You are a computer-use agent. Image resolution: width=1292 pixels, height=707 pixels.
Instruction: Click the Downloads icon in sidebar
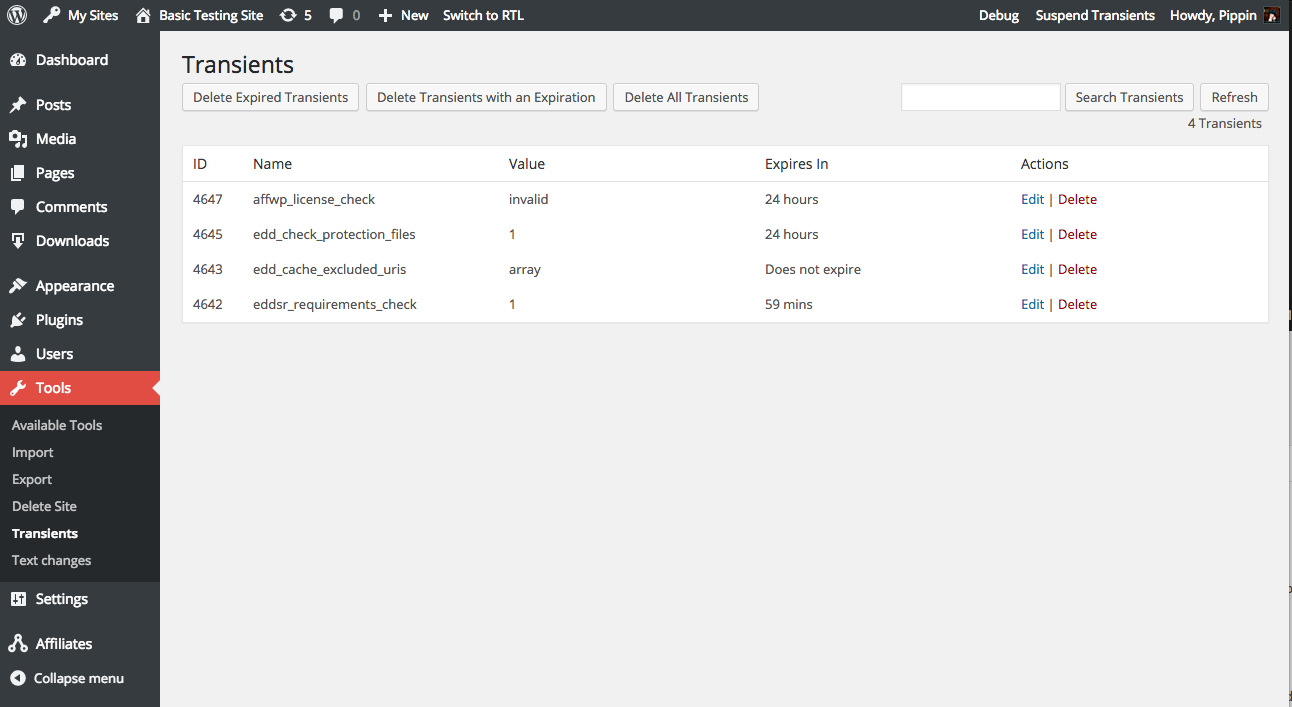(x=18, y=241)
